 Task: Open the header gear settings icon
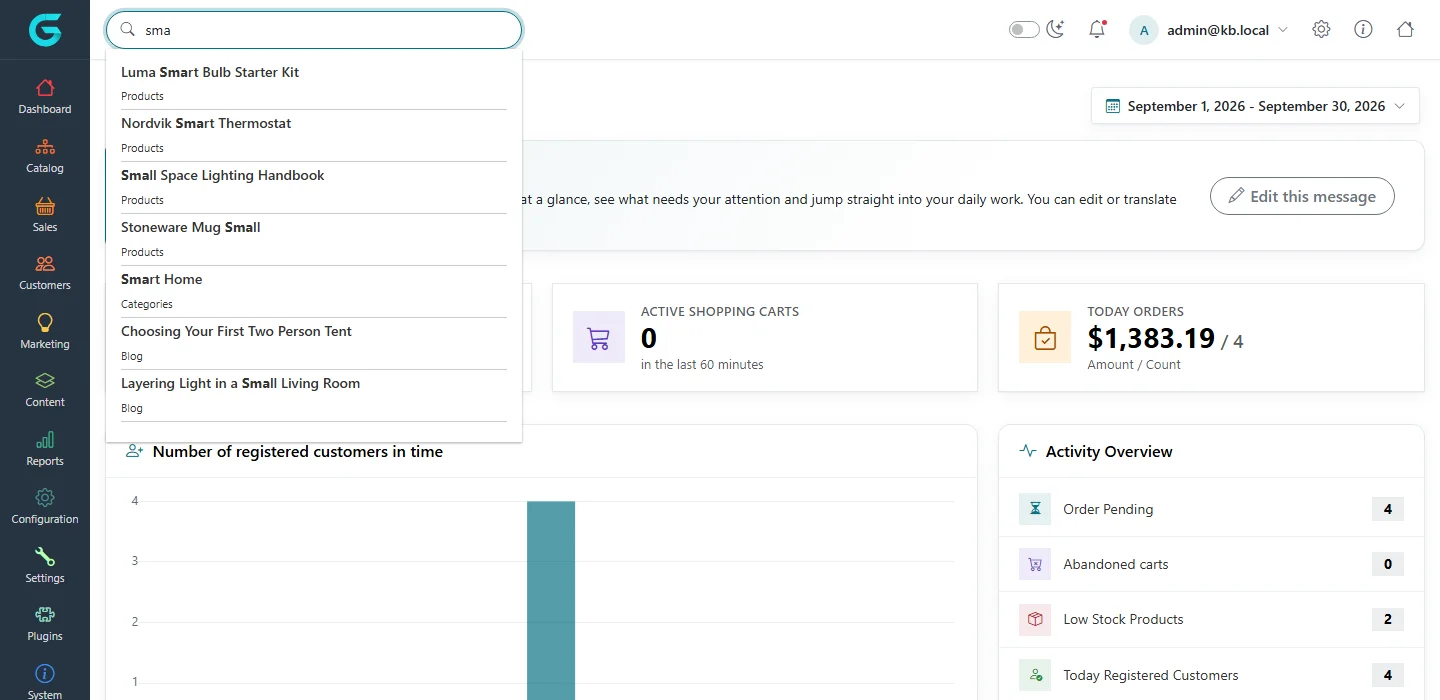click(1321, 29)
